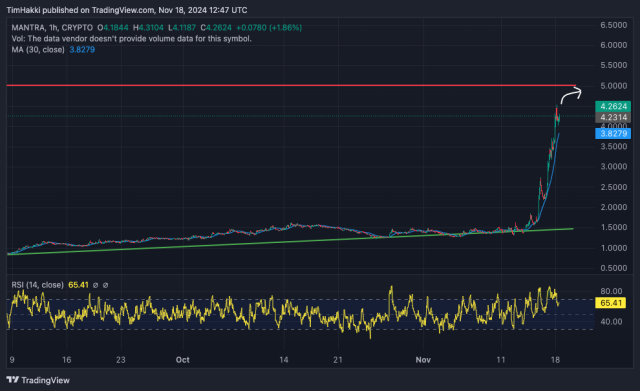The height and width of the screenshot is (391, 640).
Task: Click the MANTRA, 1h, CRYPTO symbol title
Action: (52, 28)
